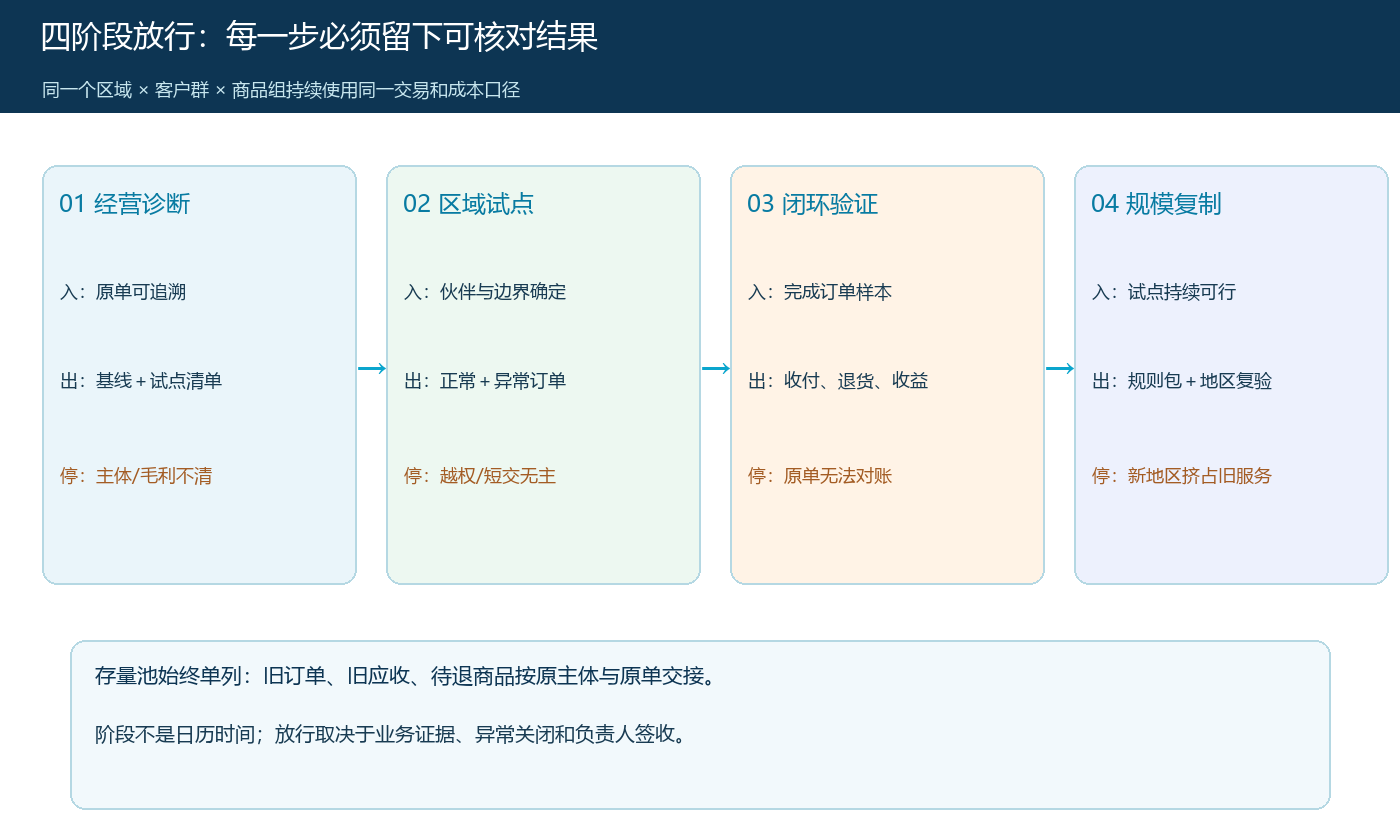Select the note line starting '存量池始终单列'
This screenshot has height=840, width=1400.
pos(407,676)
